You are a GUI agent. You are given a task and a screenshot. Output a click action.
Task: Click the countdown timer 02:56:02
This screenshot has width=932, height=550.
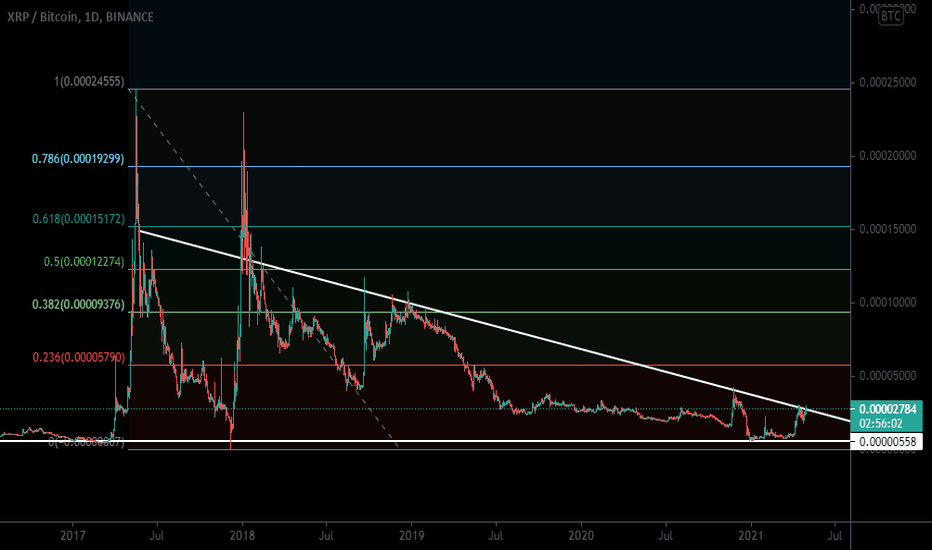pos(880,424)
